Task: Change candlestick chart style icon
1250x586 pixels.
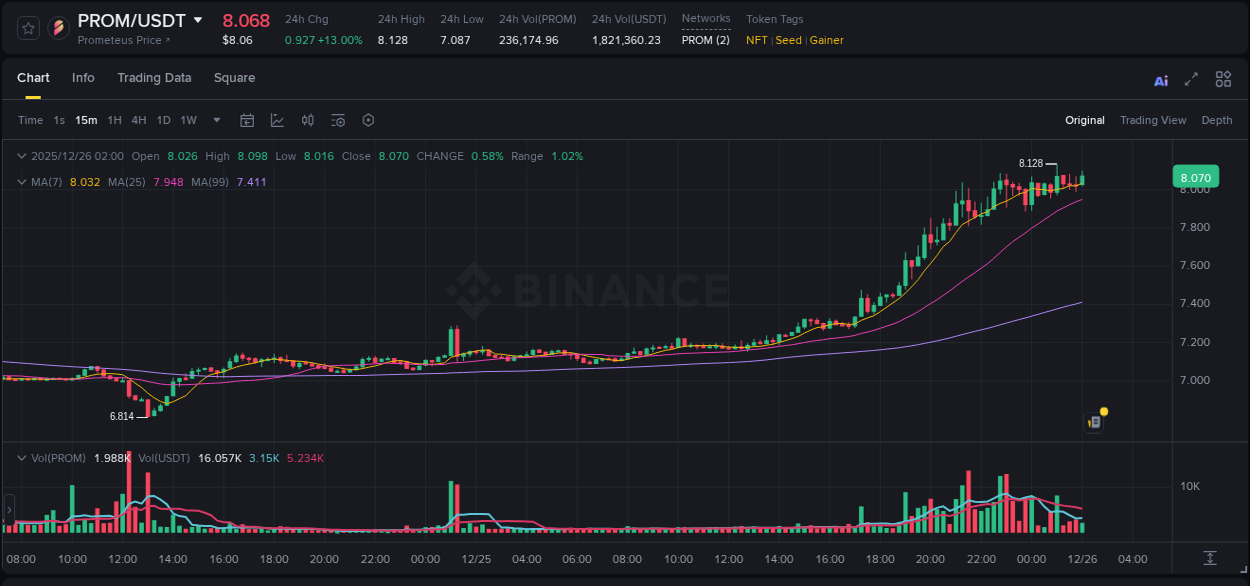Action: (308, 121)
